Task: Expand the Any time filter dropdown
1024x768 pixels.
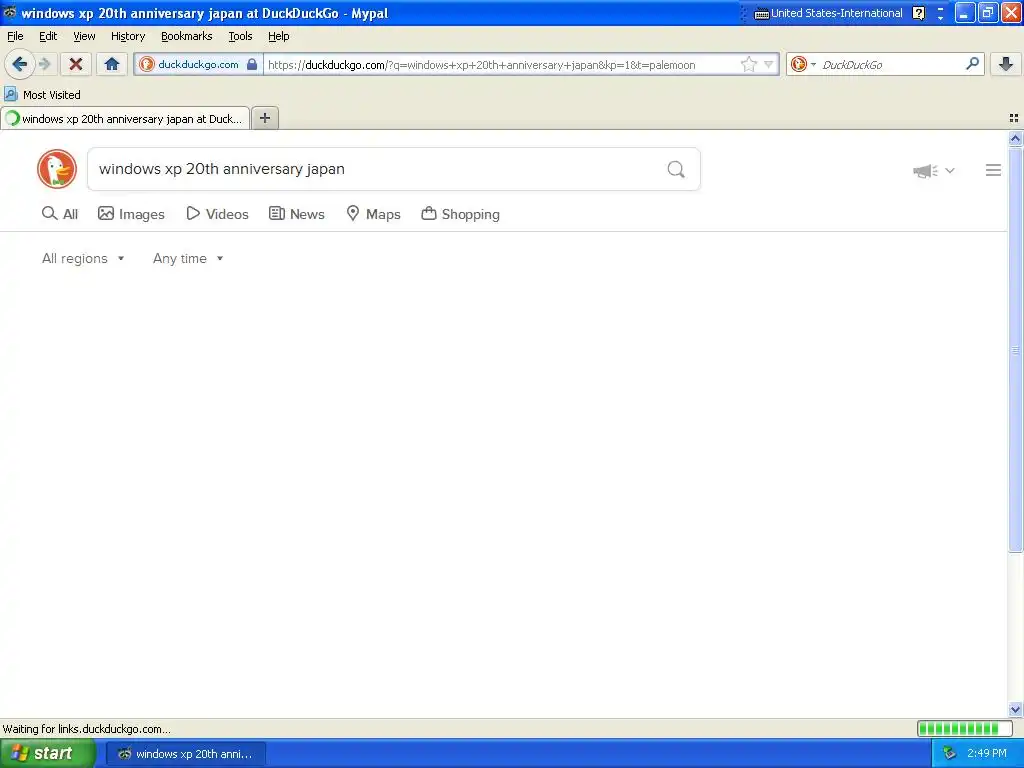Action: coord(188,259)
